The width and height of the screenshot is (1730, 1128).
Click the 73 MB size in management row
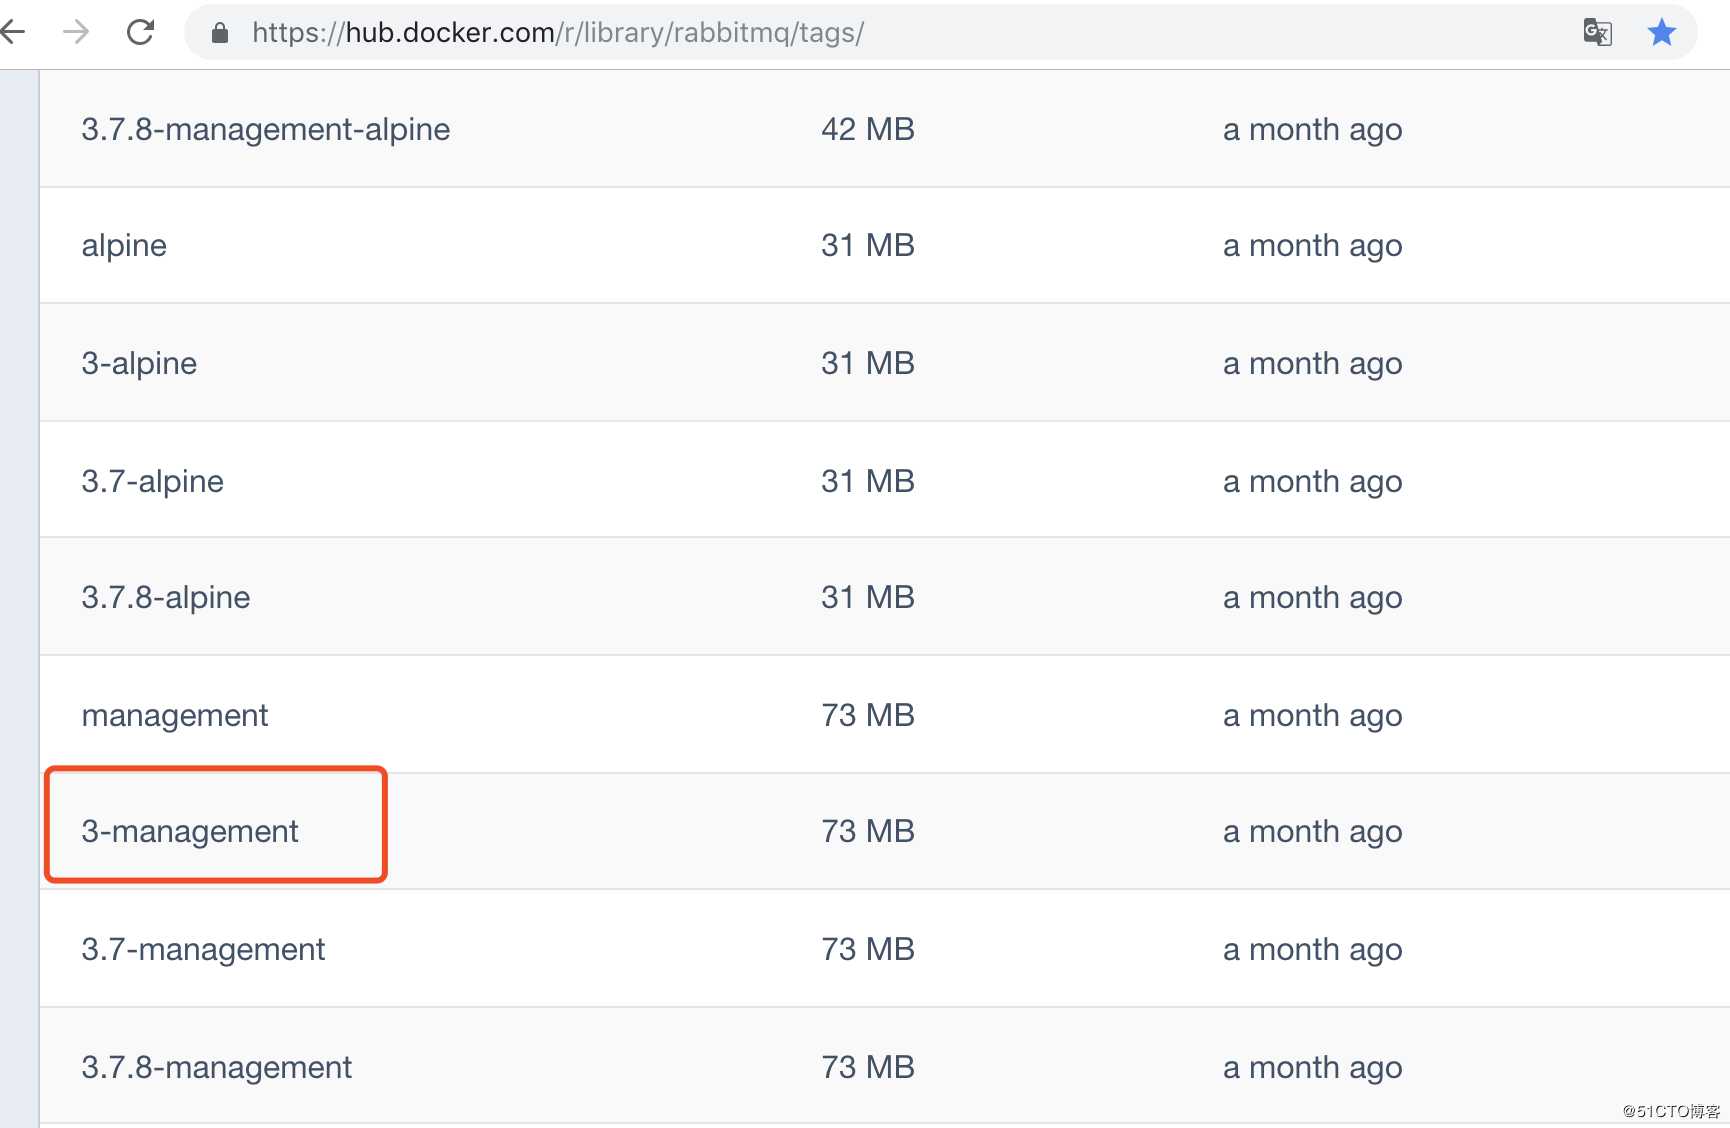[x=868, y=715]
